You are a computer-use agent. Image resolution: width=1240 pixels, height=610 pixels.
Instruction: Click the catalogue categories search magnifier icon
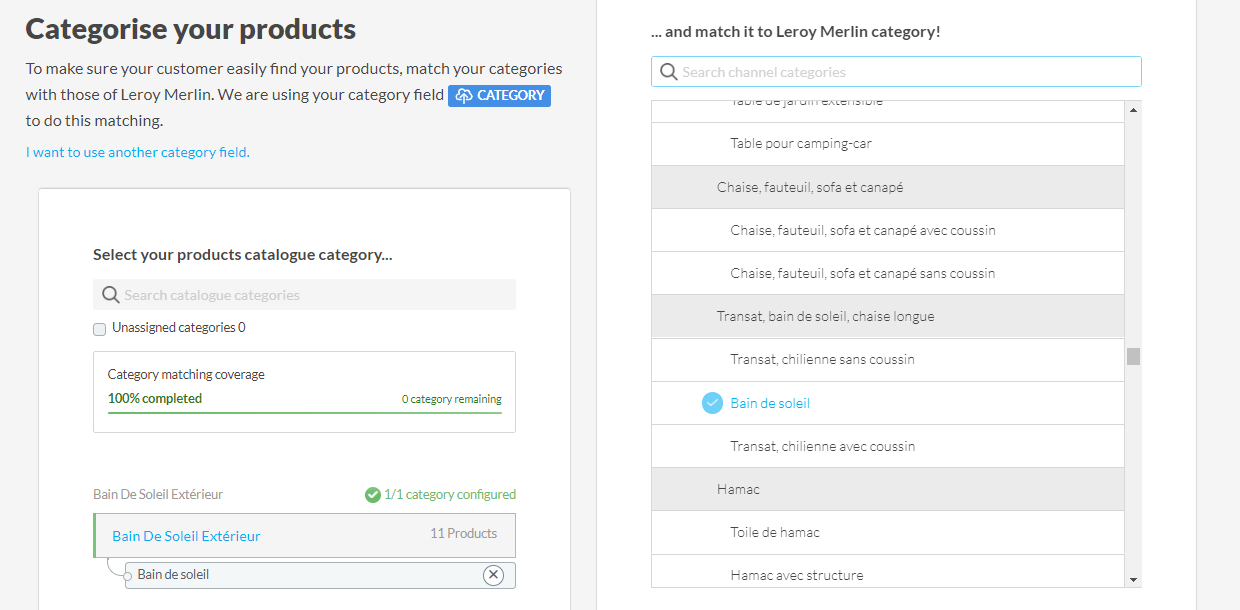click(111, 295)
